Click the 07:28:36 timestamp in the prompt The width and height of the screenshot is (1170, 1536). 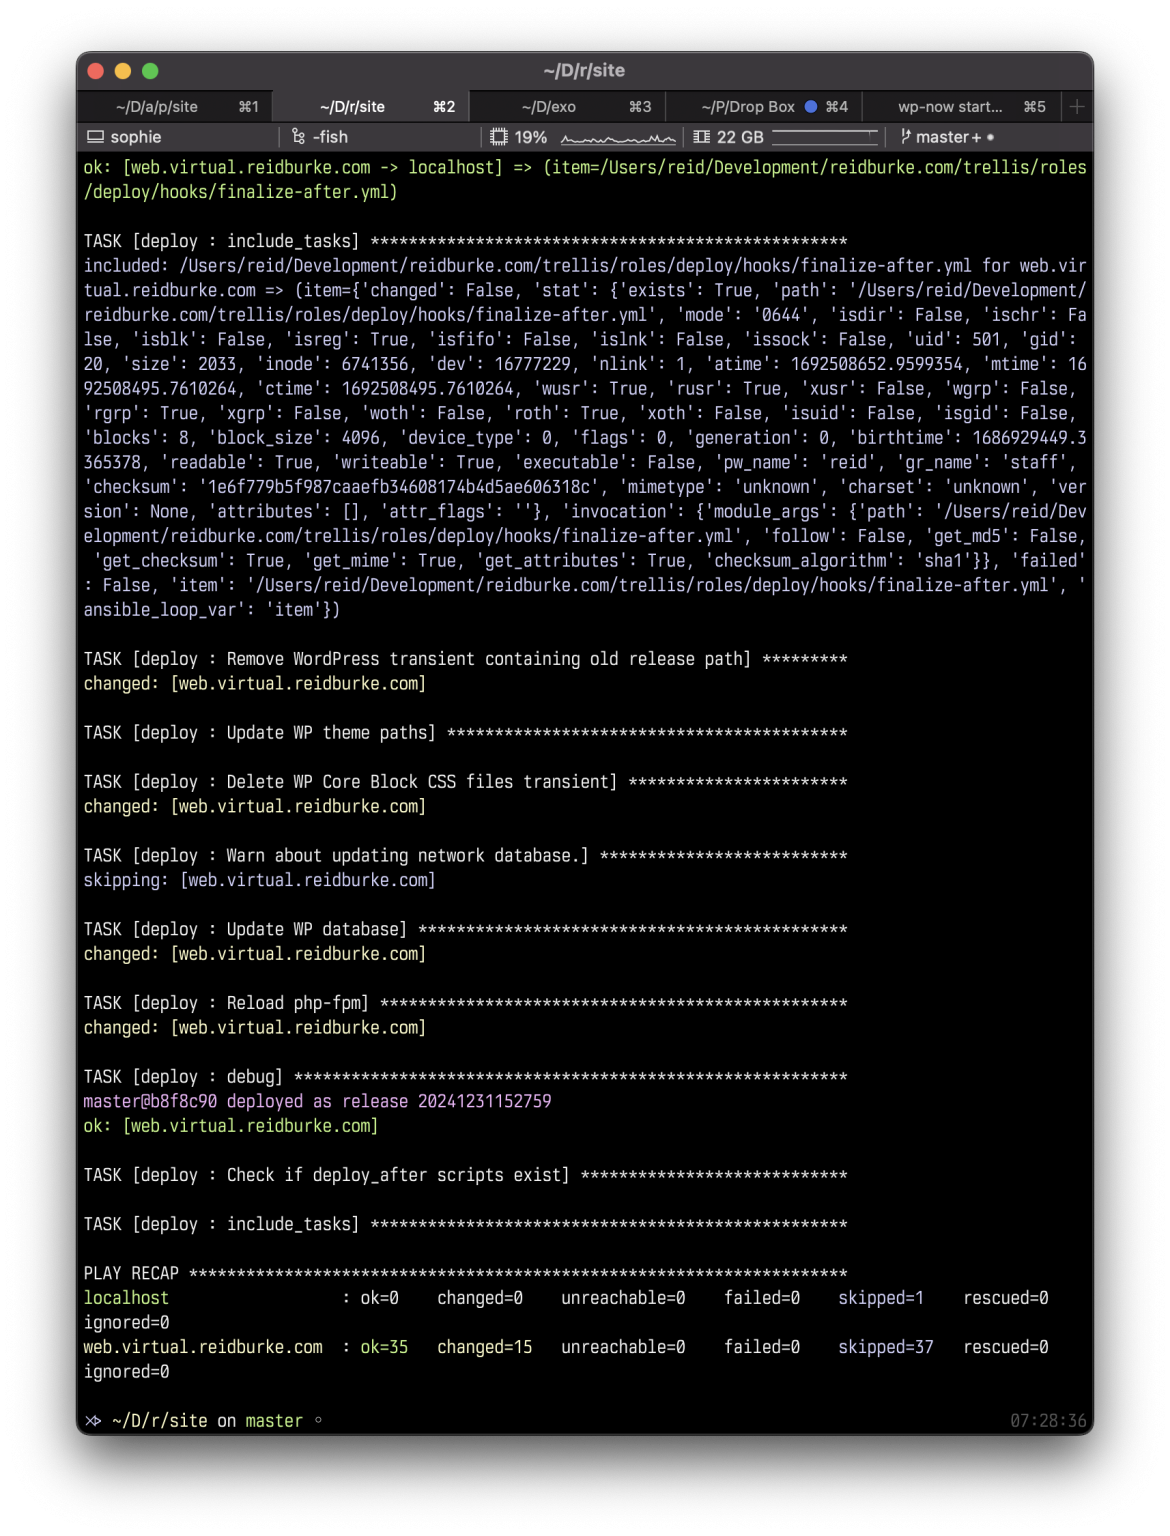[x=1049, y=1420]
